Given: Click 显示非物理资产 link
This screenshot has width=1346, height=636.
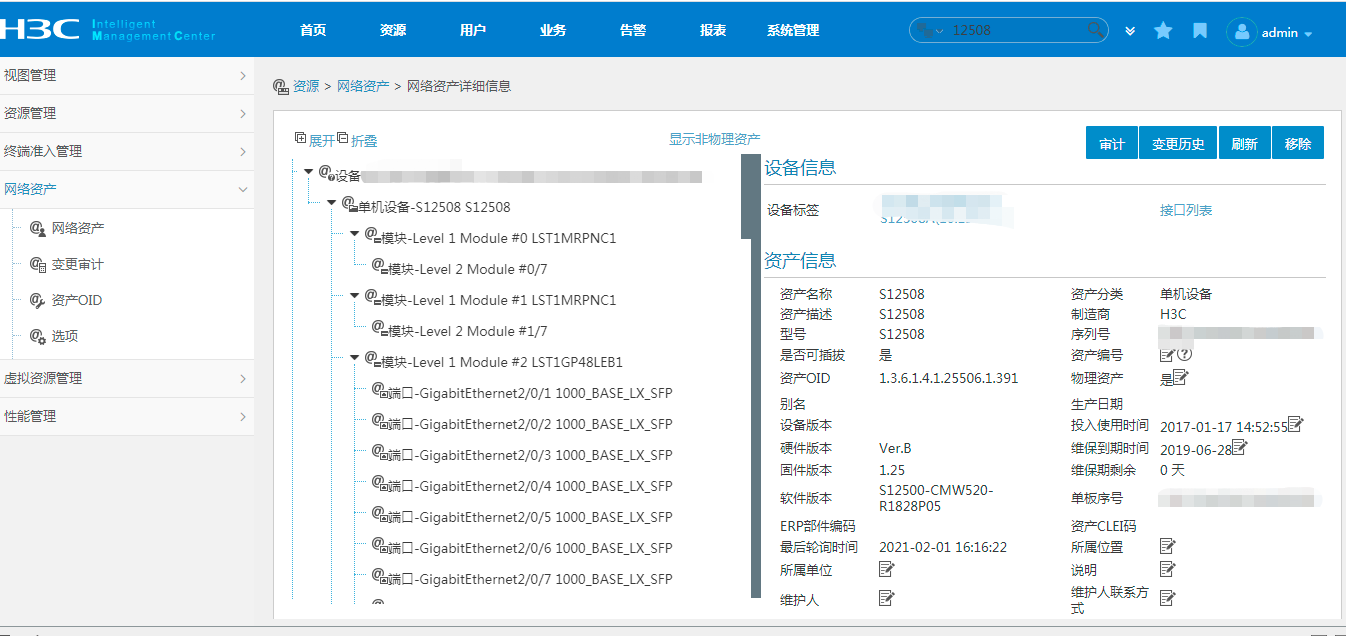Looking at the screenshot, I should (714, 139).
